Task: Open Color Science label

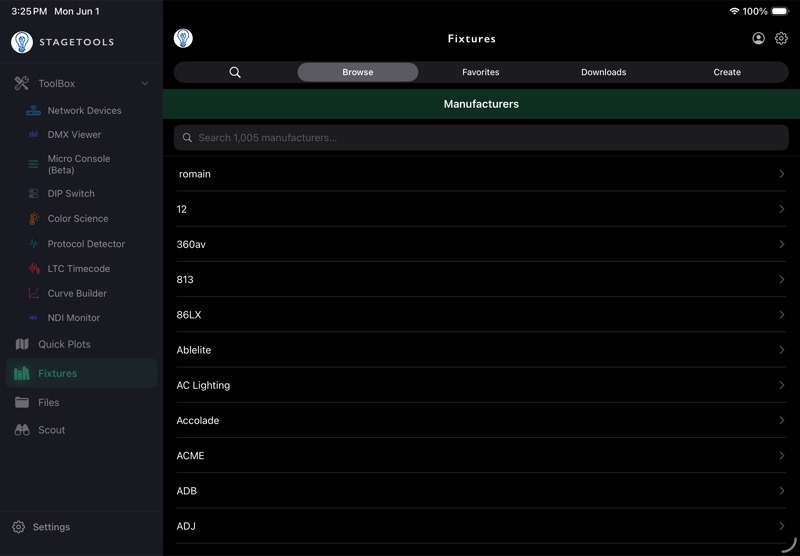Action: (x=78, y=218)
